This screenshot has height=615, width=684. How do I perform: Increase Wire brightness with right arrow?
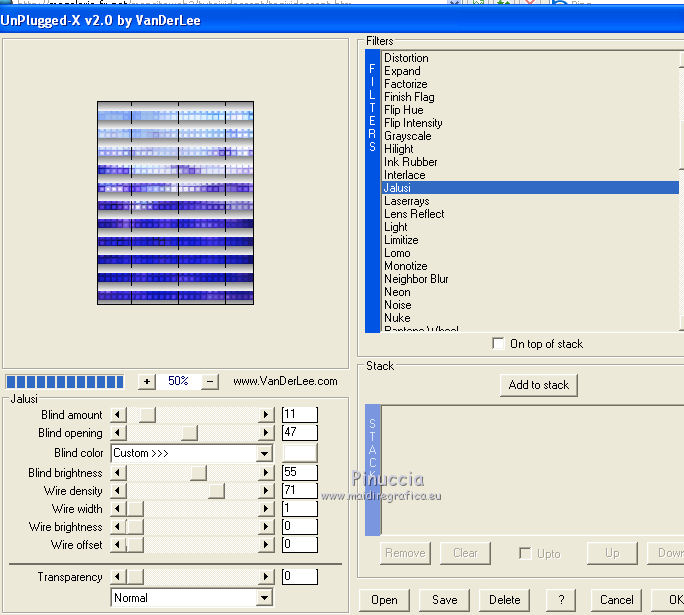pyautogui.click(x=265, y=526)
